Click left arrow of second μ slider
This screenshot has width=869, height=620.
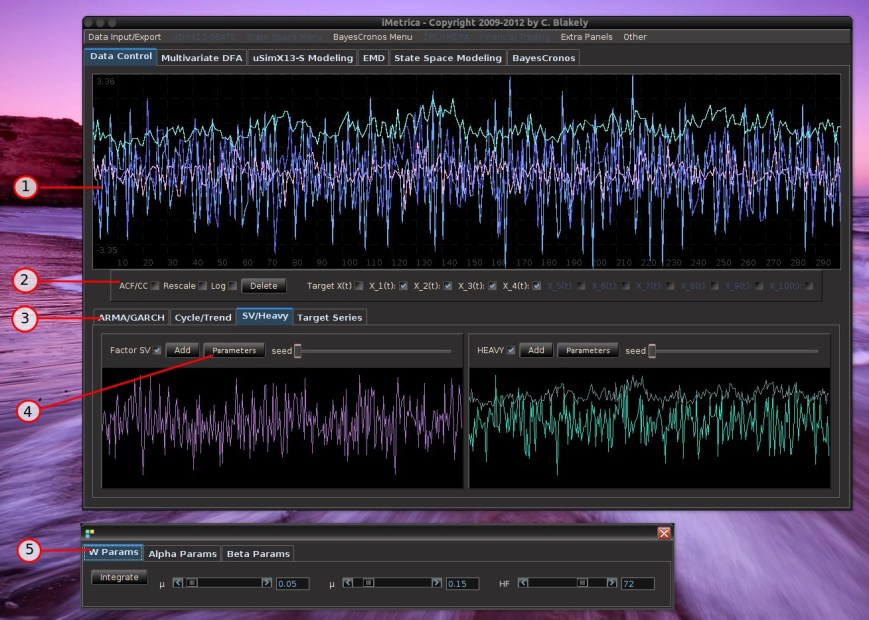350,583
